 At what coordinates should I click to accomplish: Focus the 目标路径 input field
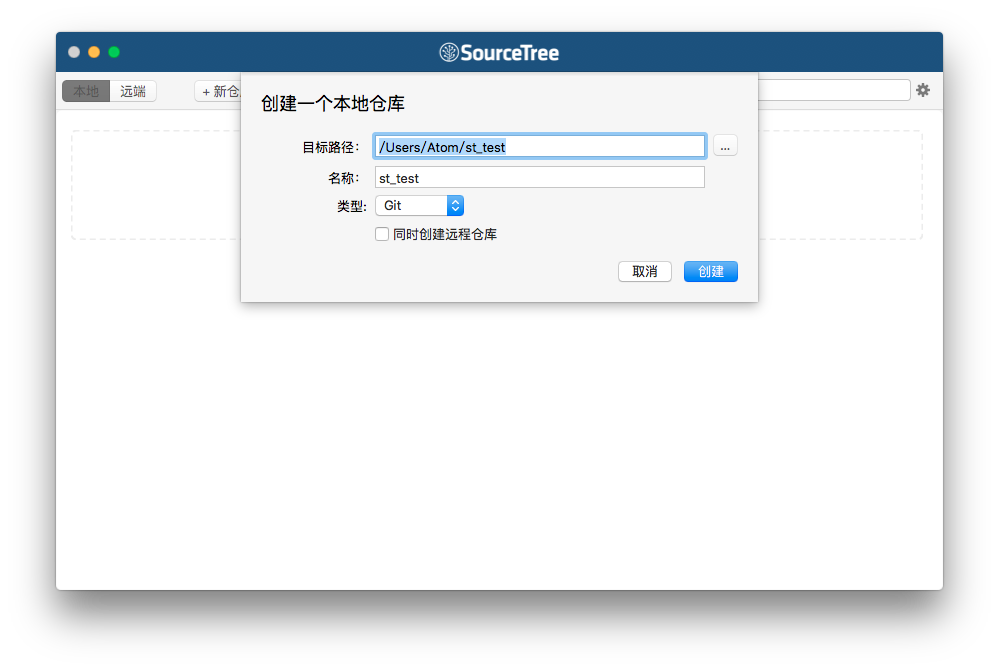pos(540,146)
